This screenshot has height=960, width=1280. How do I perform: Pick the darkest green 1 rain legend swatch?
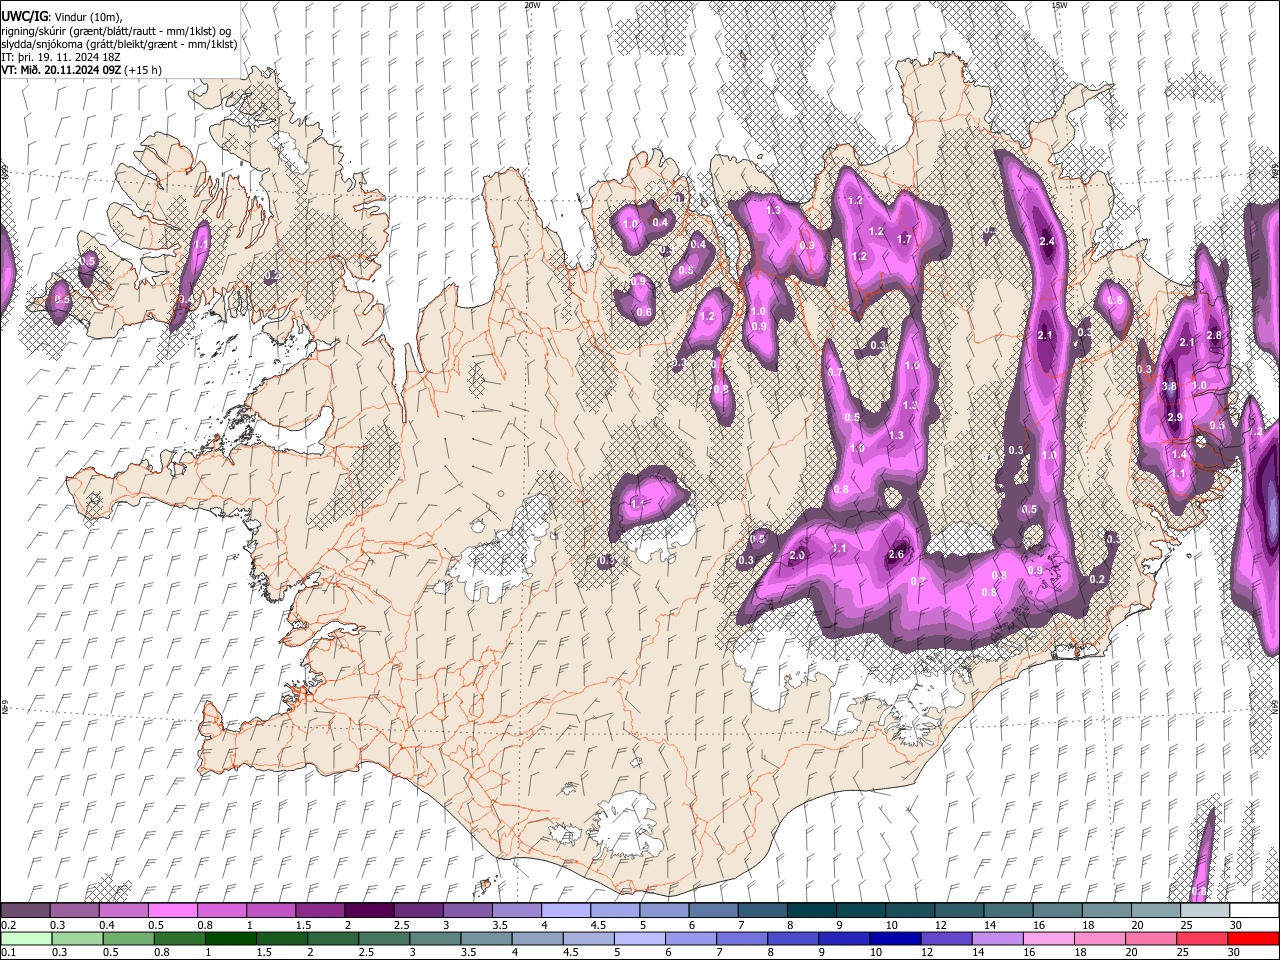coord(231,939)
